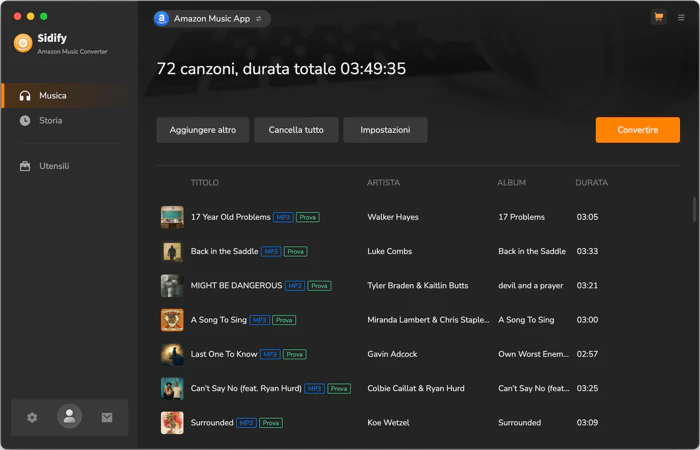Image resolution: width=700 pixels, height=450 pixels.
Task: Click artist Colbie Caillat & Ryan Hurd
Action: 416,388
